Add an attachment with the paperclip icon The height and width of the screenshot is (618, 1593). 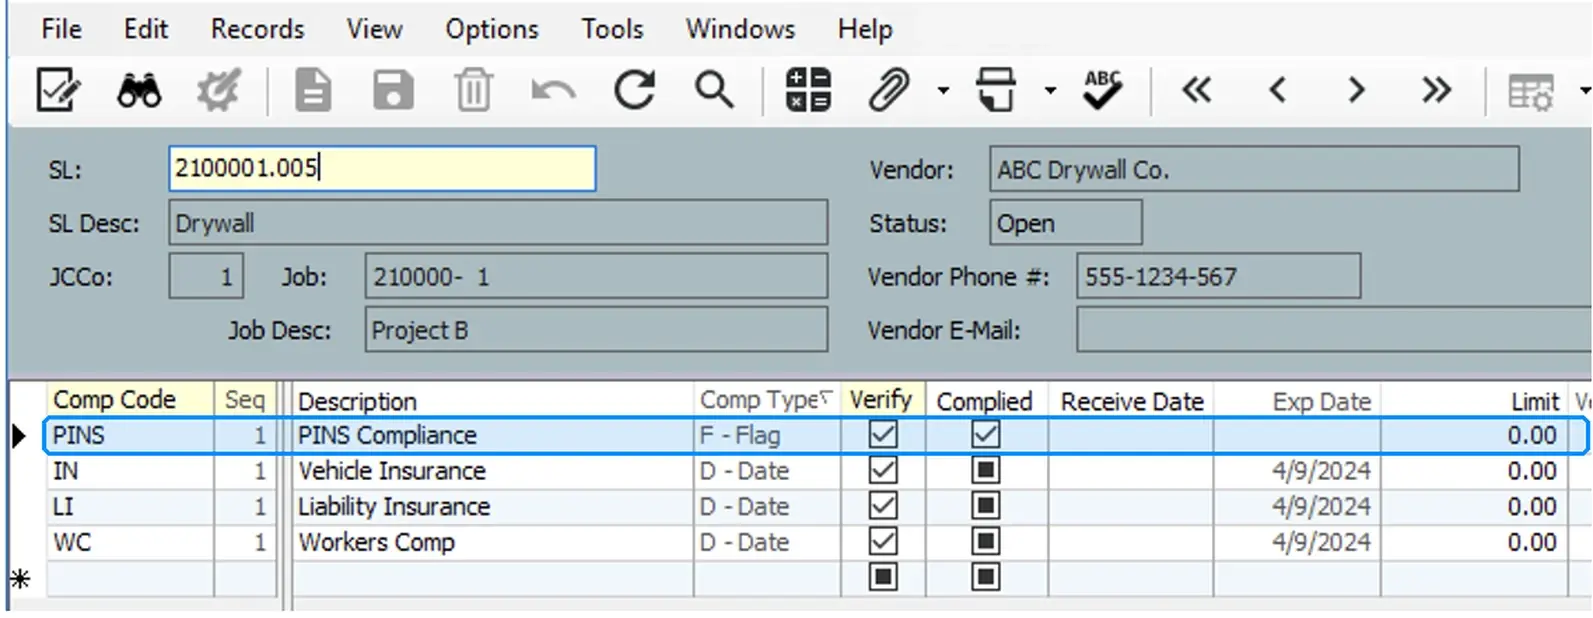[889, 90]
